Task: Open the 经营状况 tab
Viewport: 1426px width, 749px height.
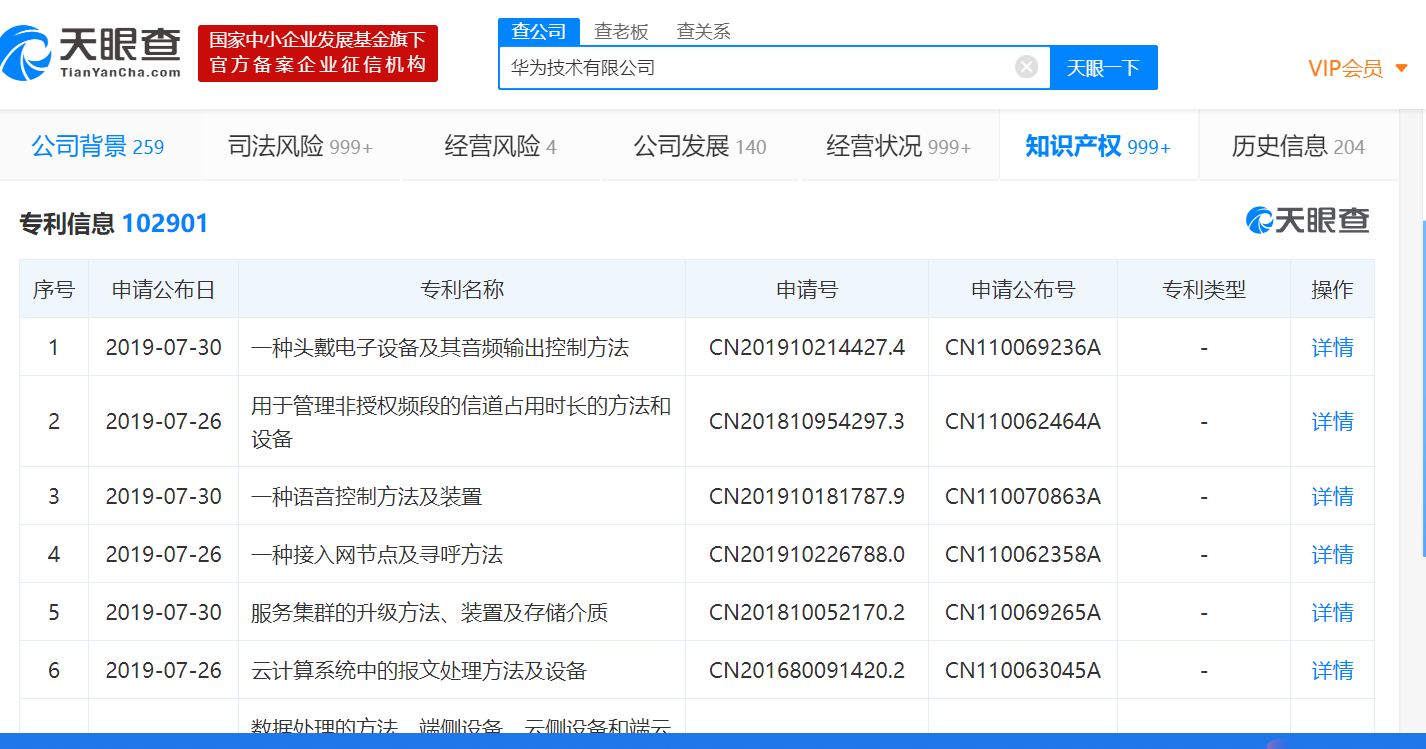Action: tap(899, 147)
